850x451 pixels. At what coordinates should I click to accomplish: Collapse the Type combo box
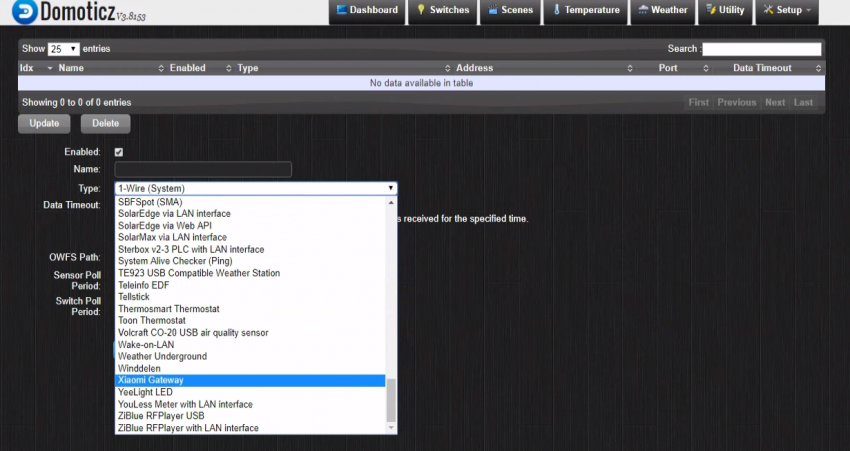point(256,189)
